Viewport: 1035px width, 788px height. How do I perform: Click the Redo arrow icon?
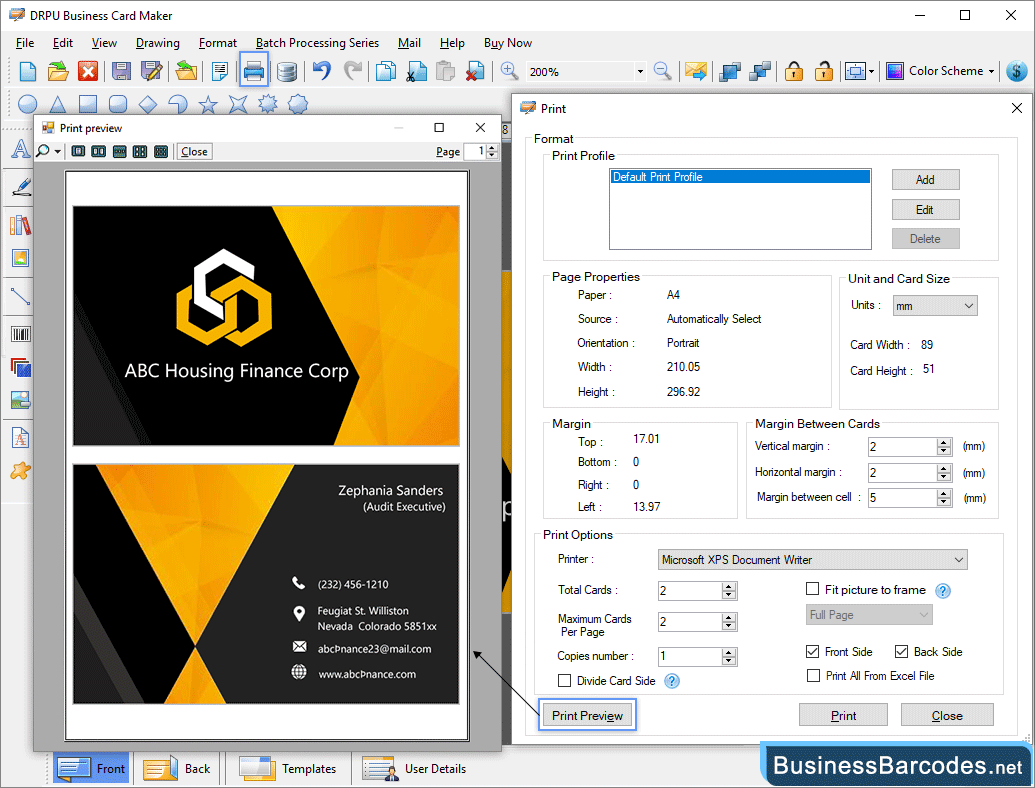[354, 70]
